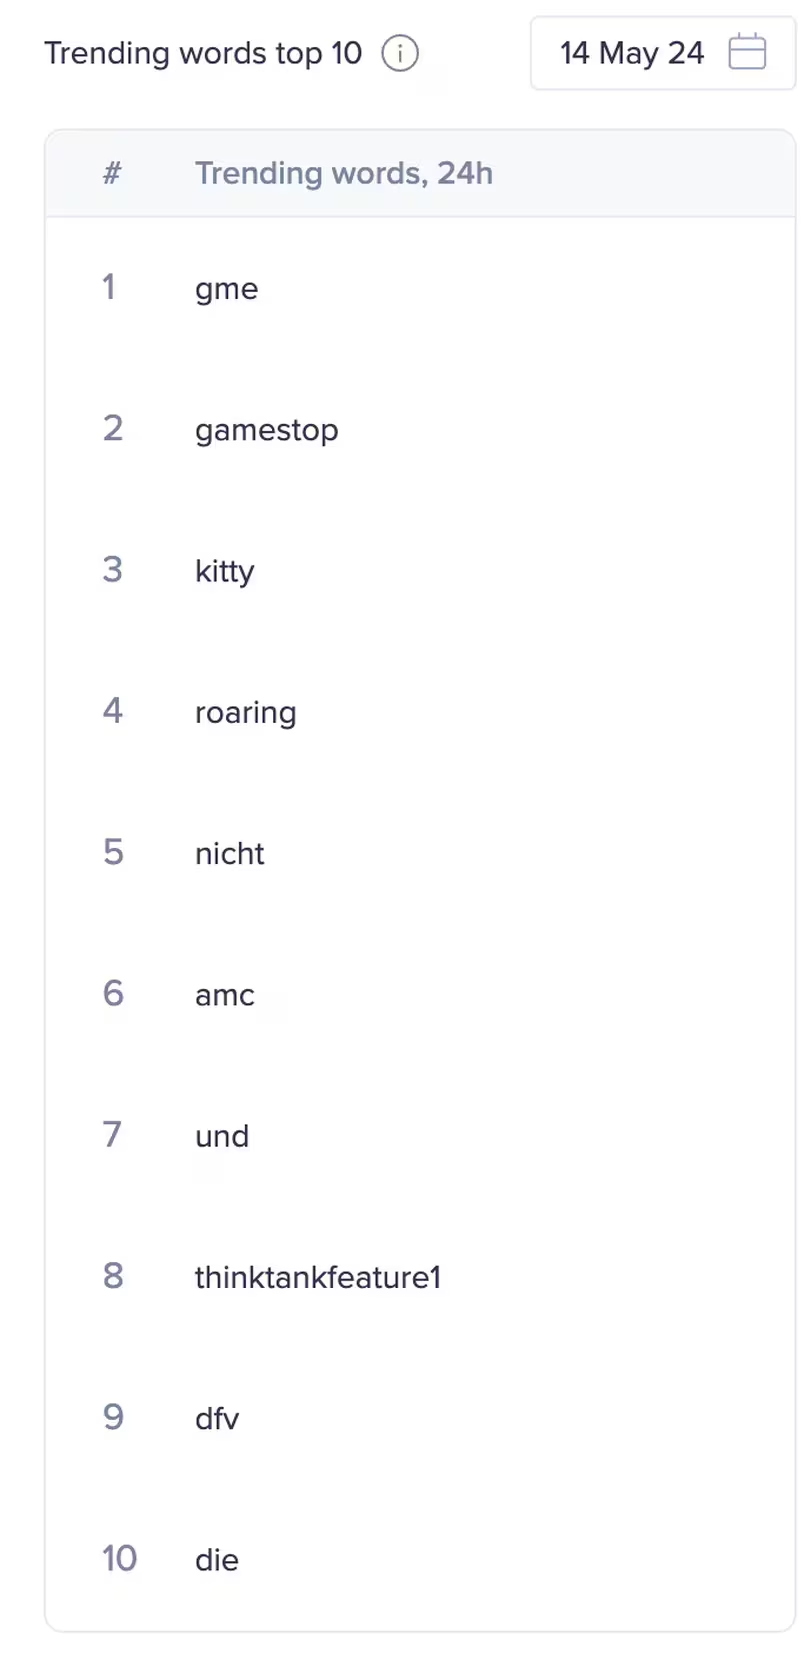Click the Trending words top 10 title
This screenshot has width=811, height=1673.
click(203, 53)
